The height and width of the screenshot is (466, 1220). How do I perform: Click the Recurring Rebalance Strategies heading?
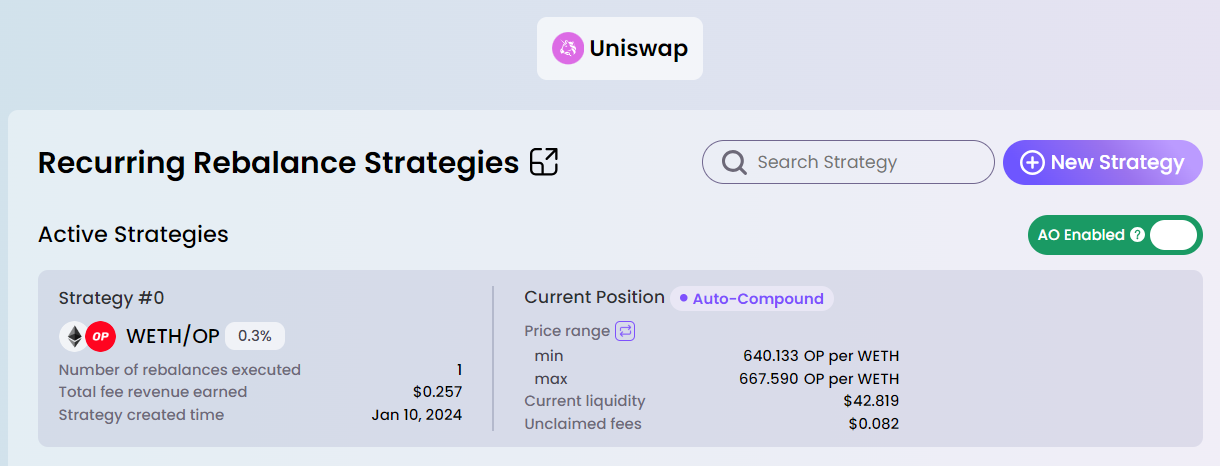[278, 162]
